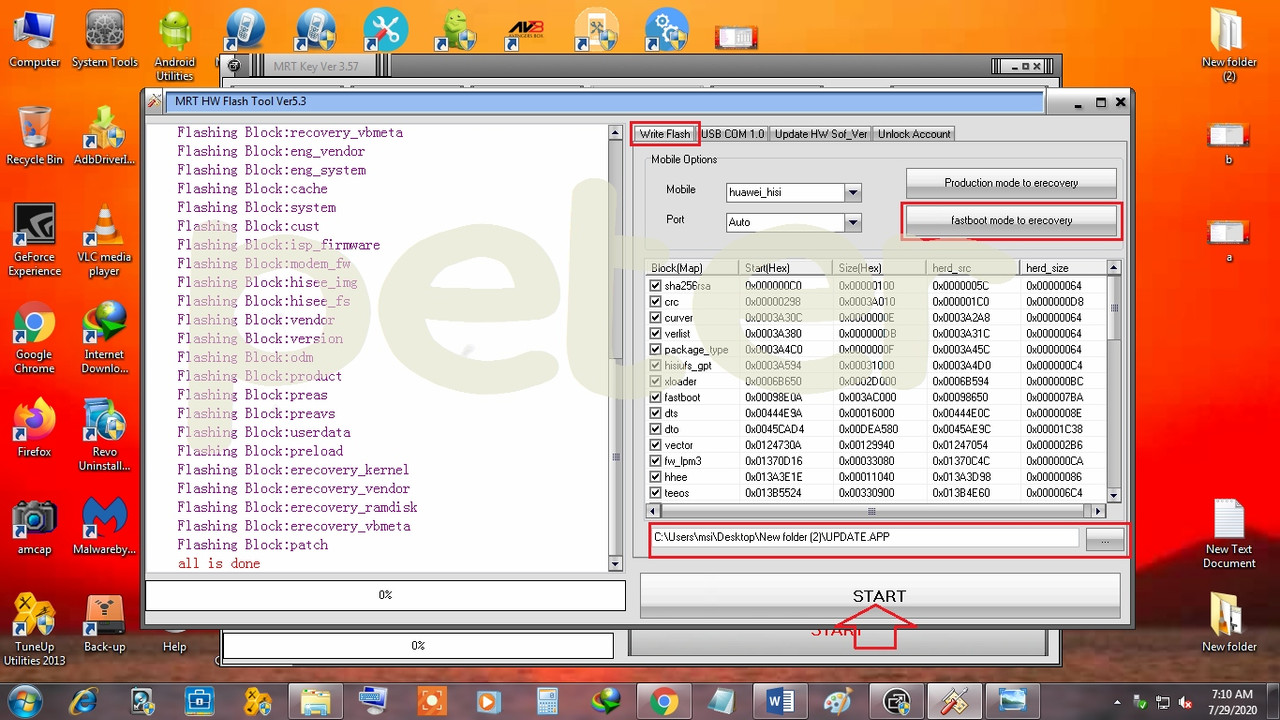This screenshot has height=720, width=1280.
Task: Open Revo Uninstaller desktop shortcut
Action: tap(104, 435)
